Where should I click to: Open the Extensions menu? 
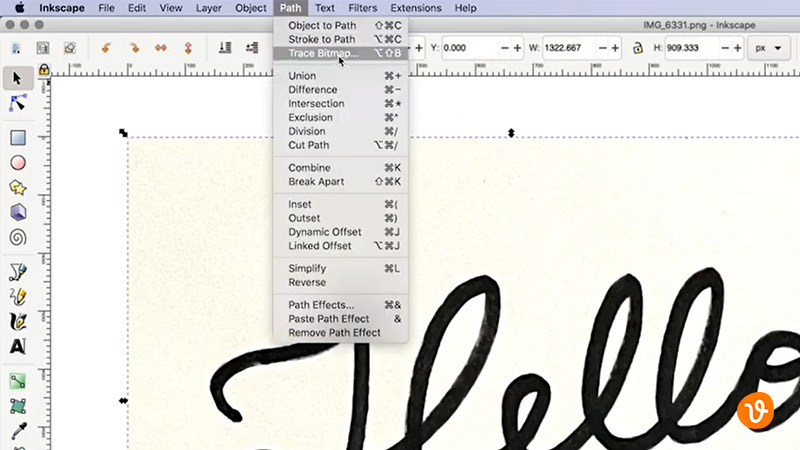pos(416,8)
